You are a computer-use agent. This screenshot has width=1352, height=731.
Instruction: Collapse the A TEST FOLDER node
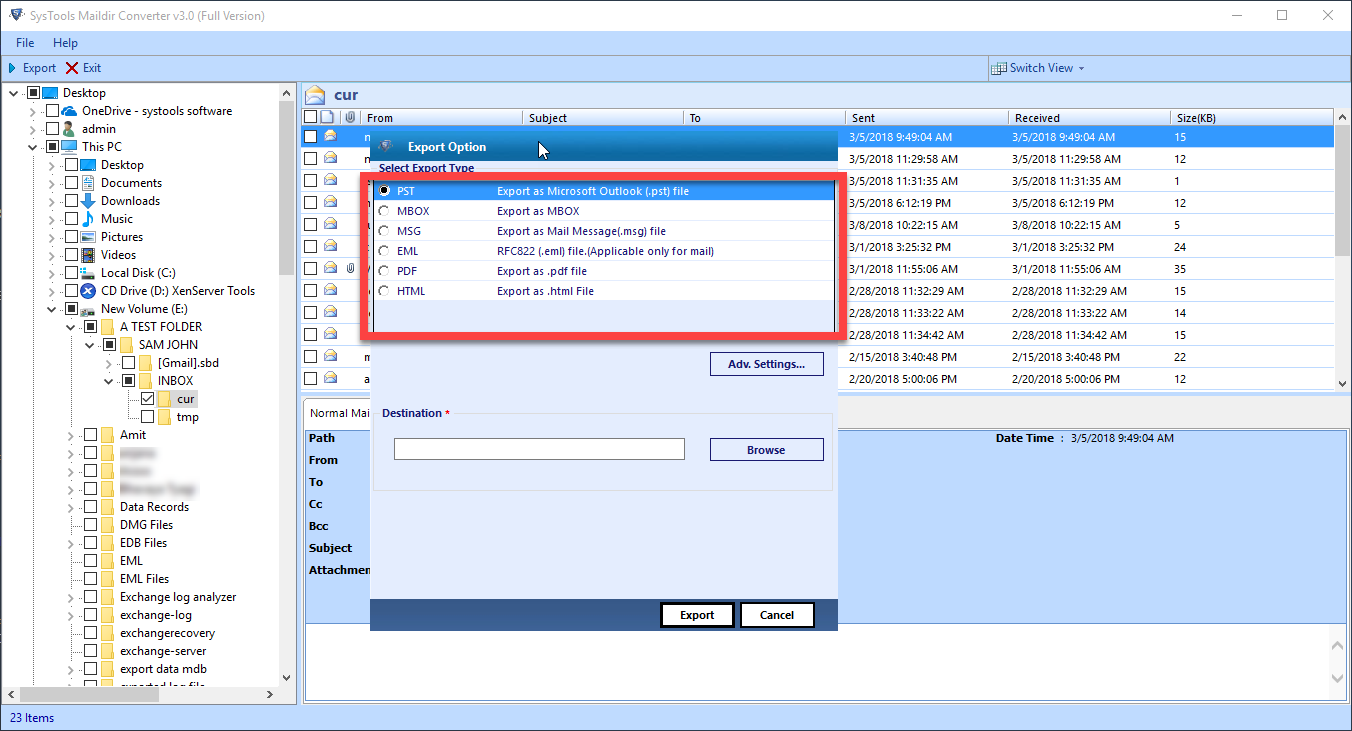click(x=71, y=327)
